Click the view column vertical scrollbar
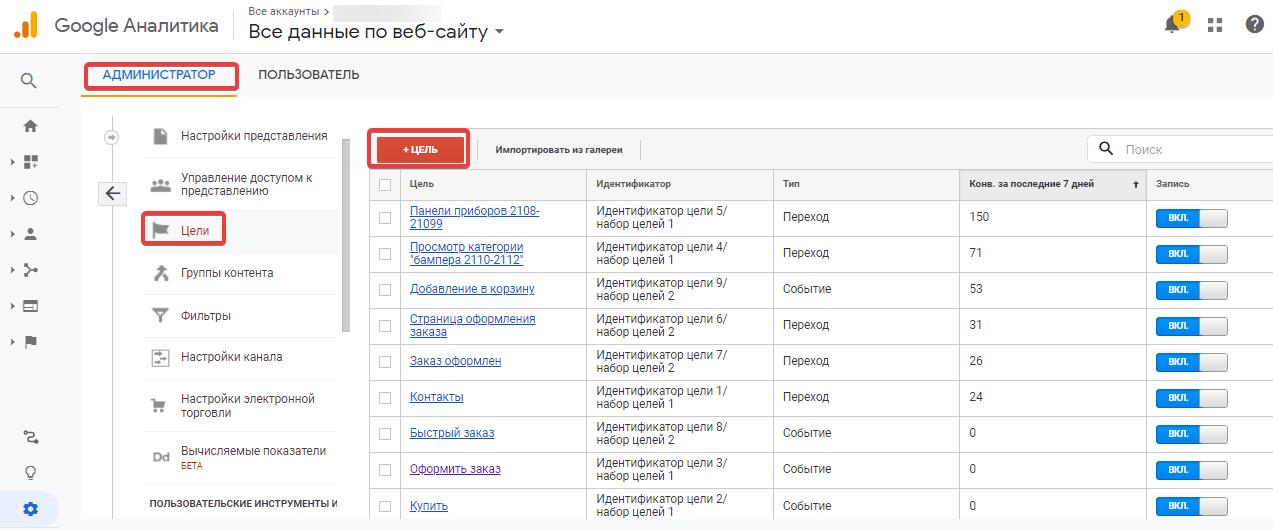1273x529 pixels. point(346,235)
